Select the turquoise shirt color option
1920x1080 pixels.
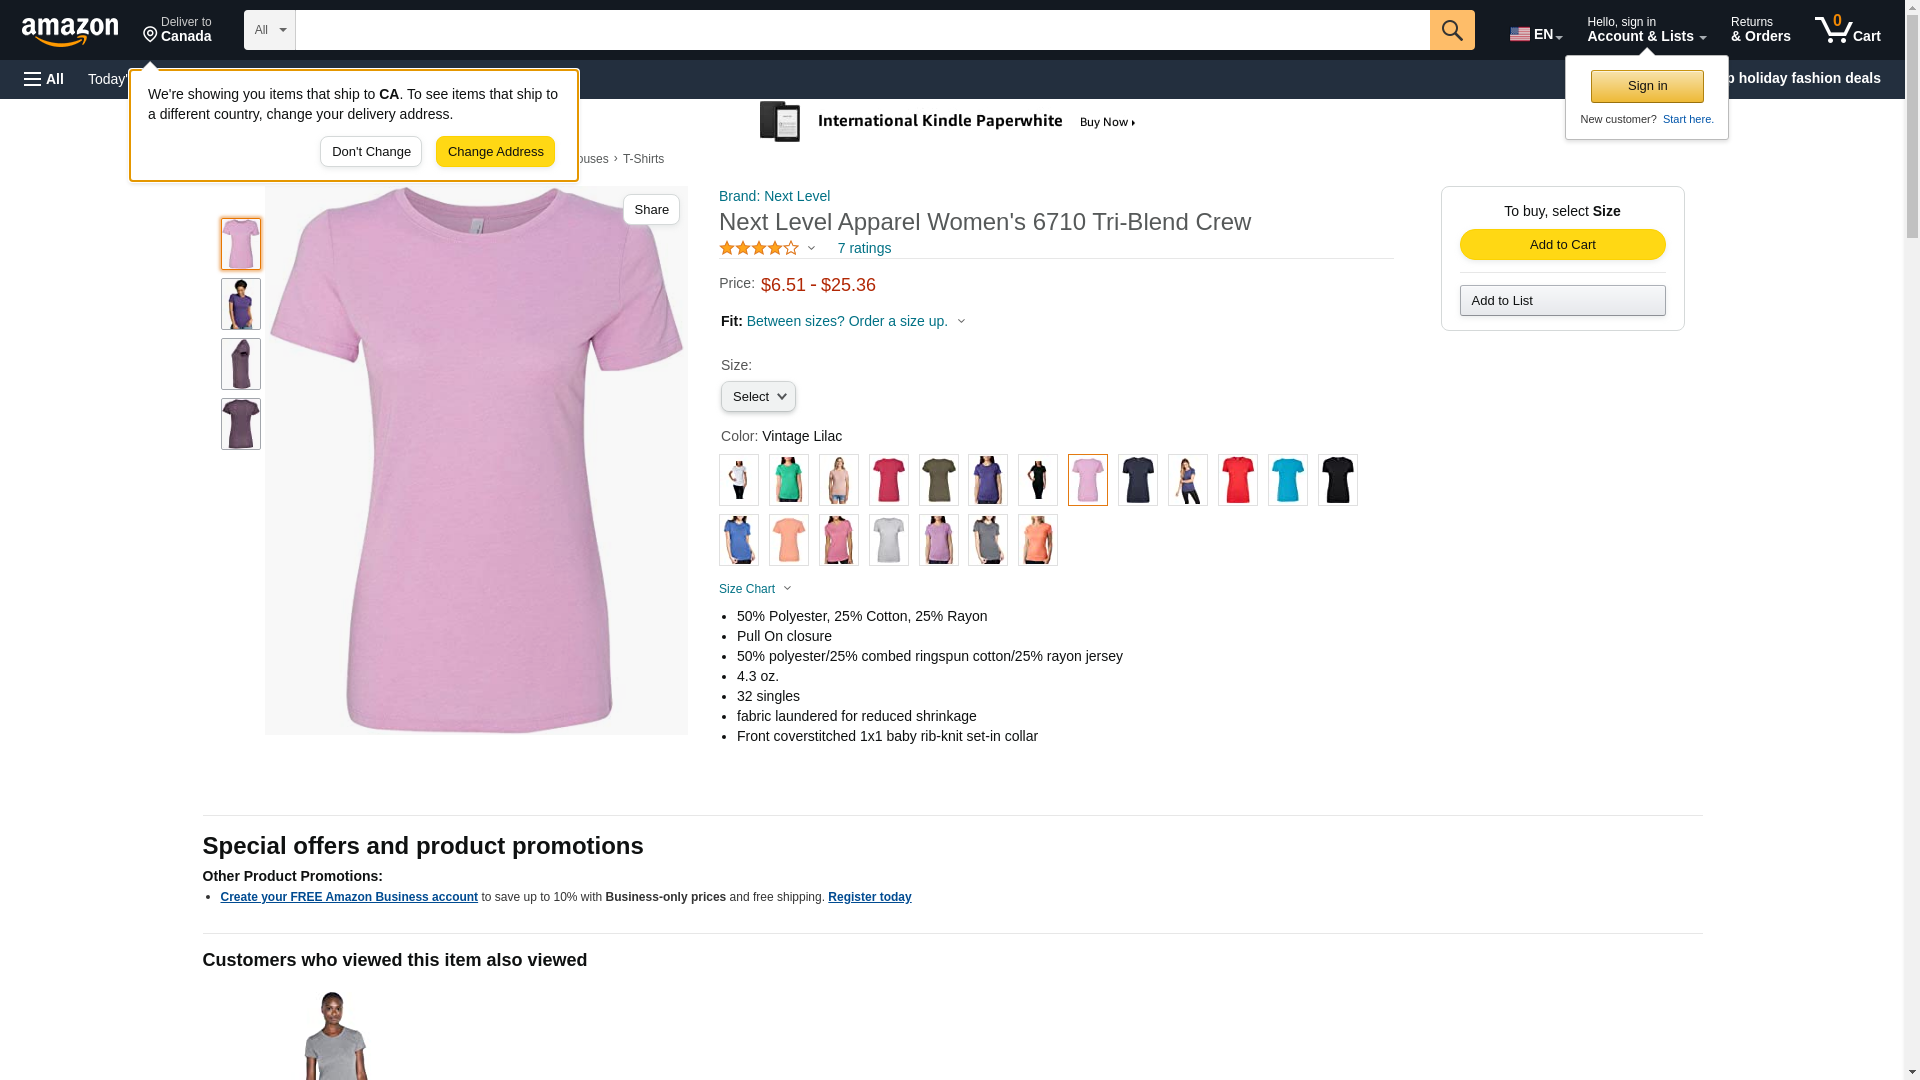point(1287,480)
